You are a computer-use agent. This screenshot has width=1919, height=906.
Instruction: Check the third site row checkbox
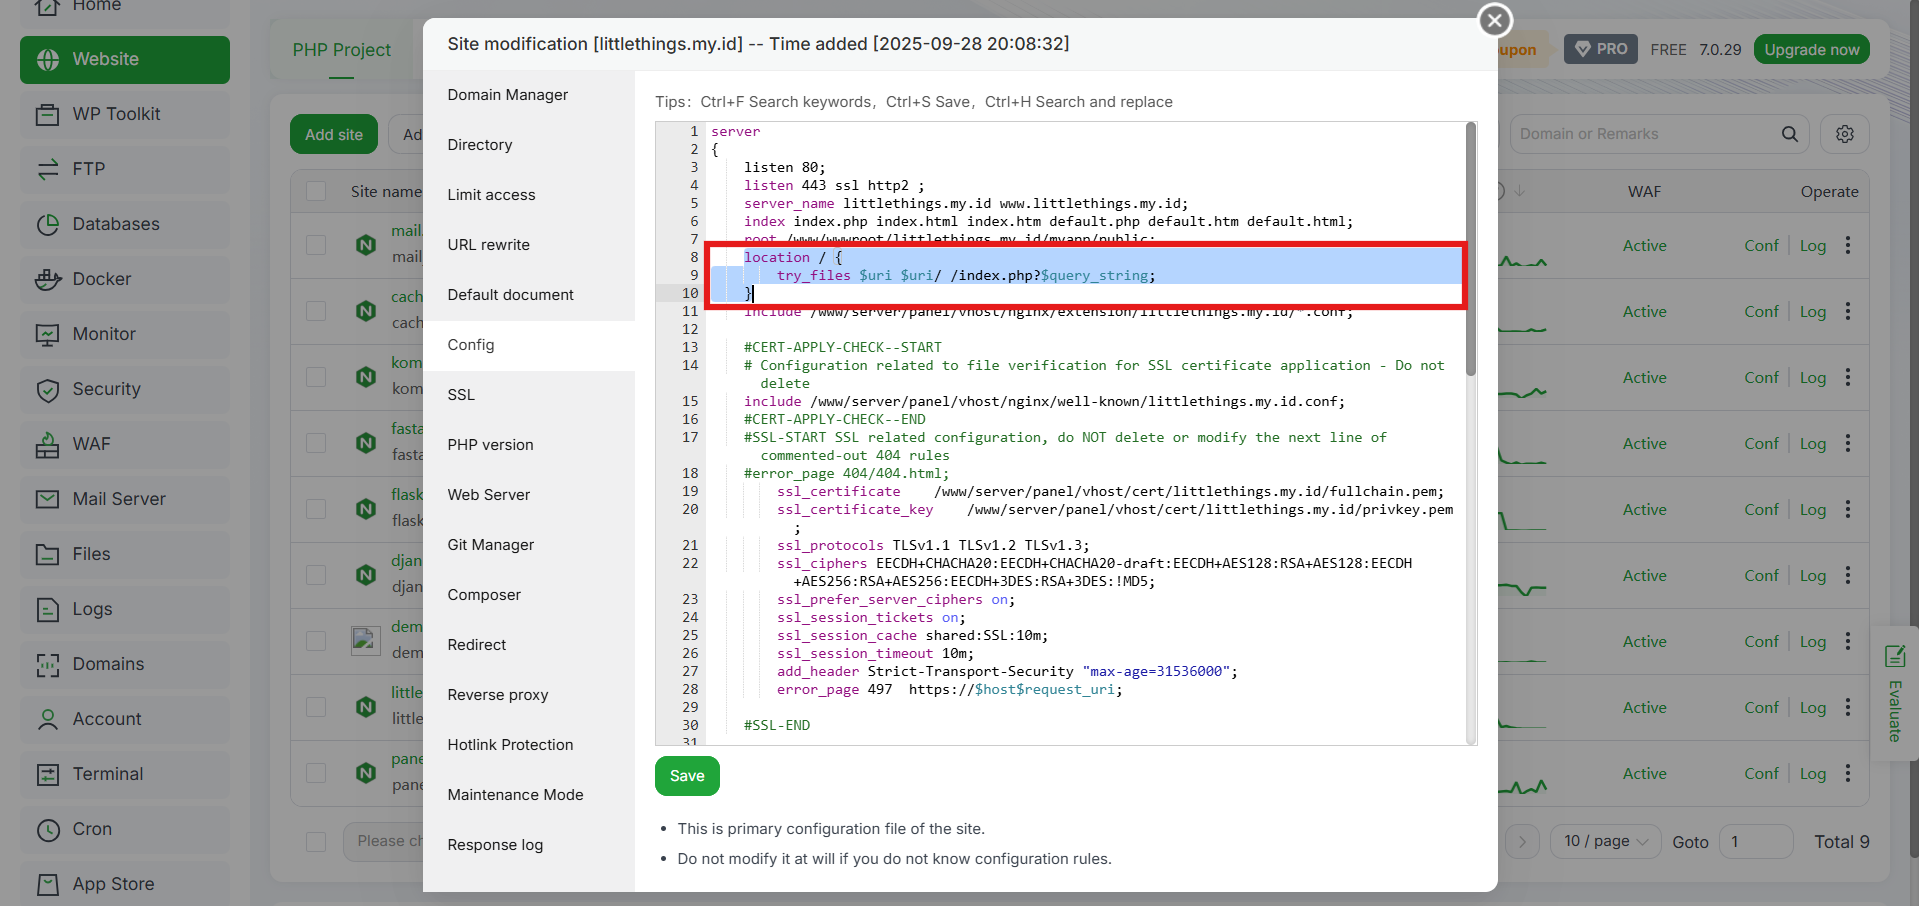tap(316, 377)
